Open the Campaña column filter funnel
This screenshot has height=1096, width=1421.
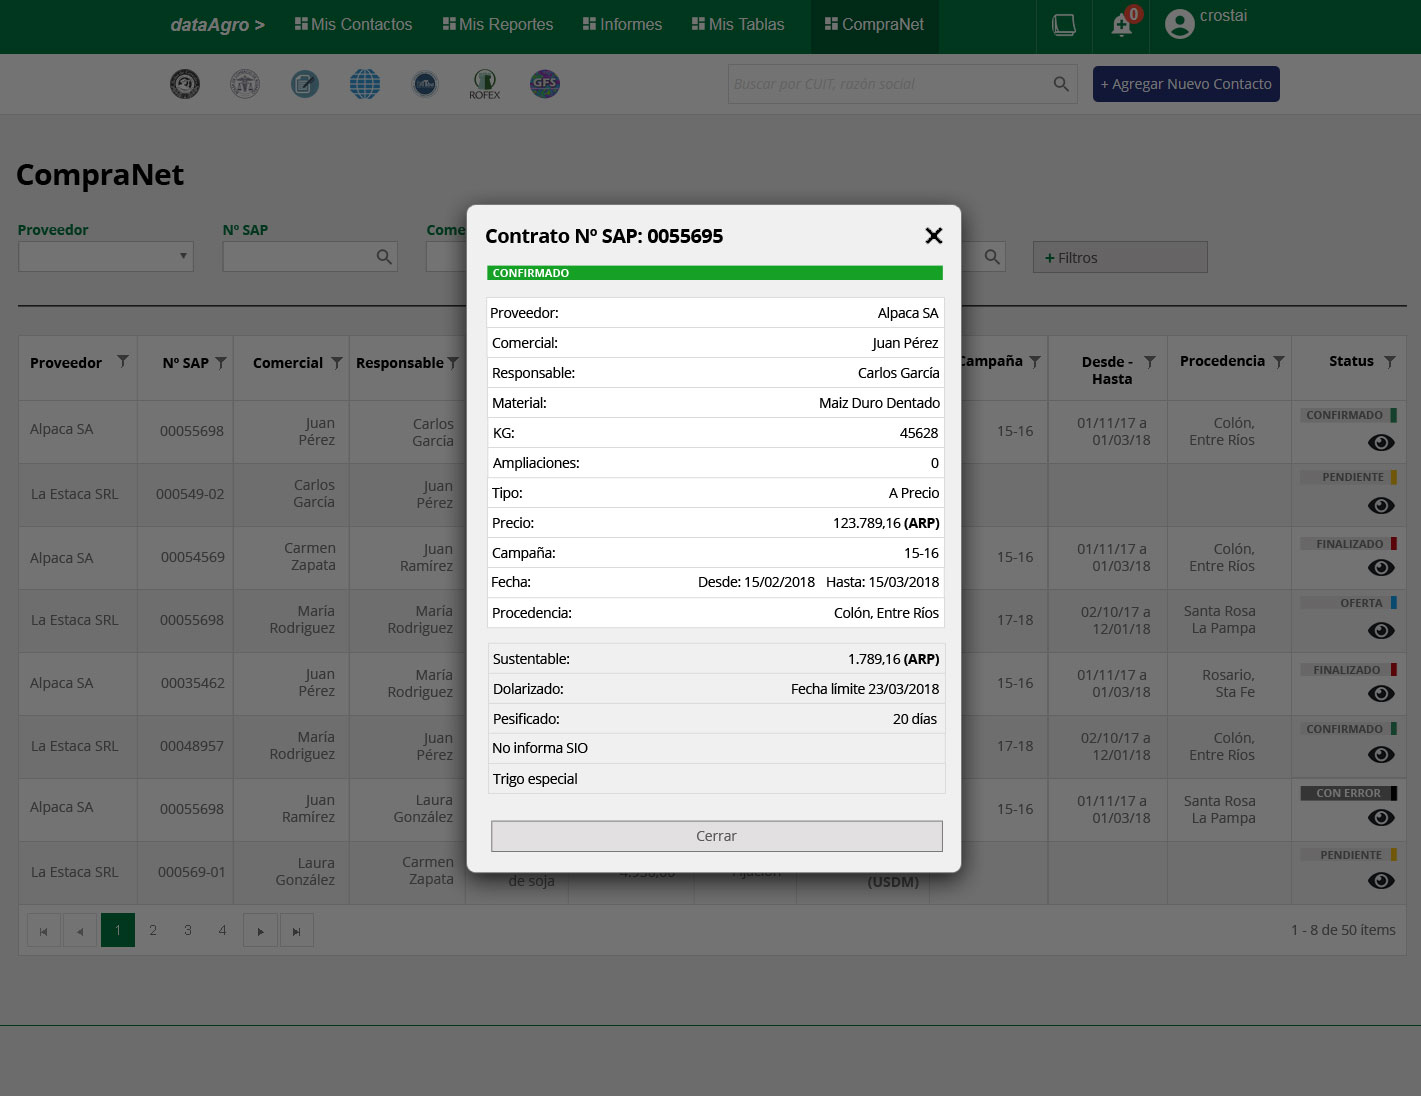point(1035,361)
